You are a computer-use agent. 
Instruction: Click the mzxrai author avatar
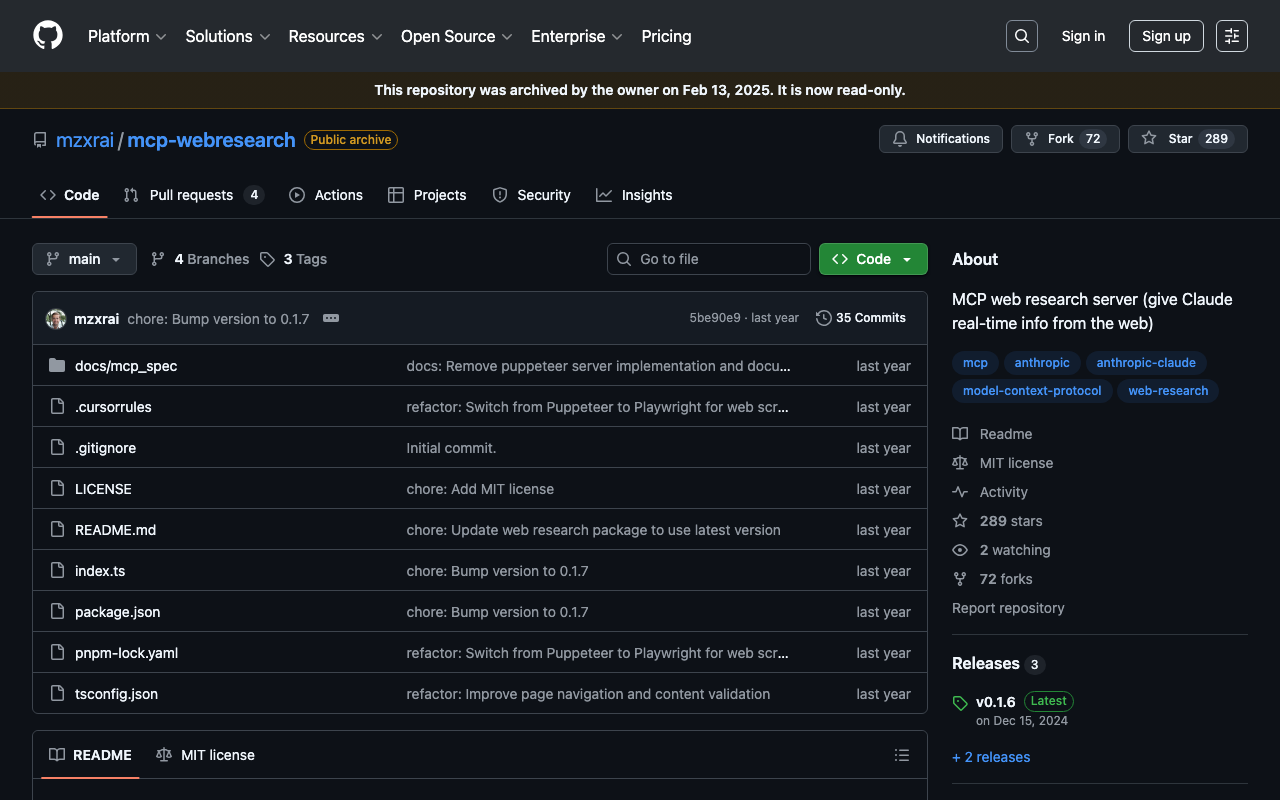(56, 319)
